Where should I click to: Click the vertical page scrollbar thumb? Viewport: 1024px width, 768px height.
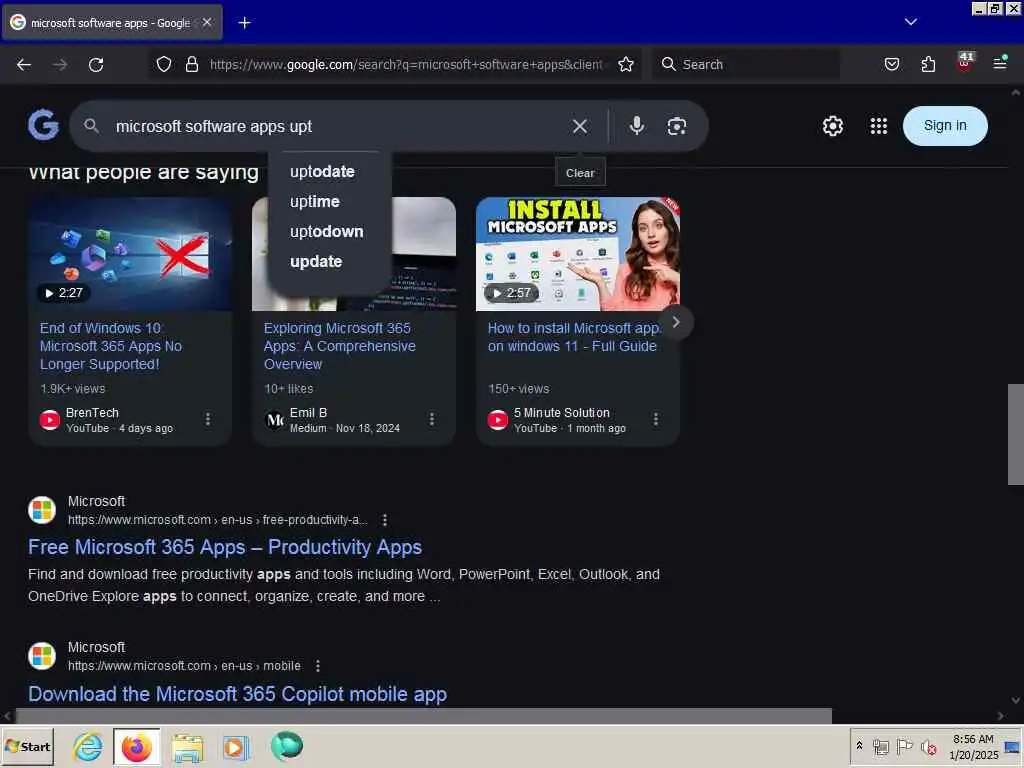coord(1016,434)
